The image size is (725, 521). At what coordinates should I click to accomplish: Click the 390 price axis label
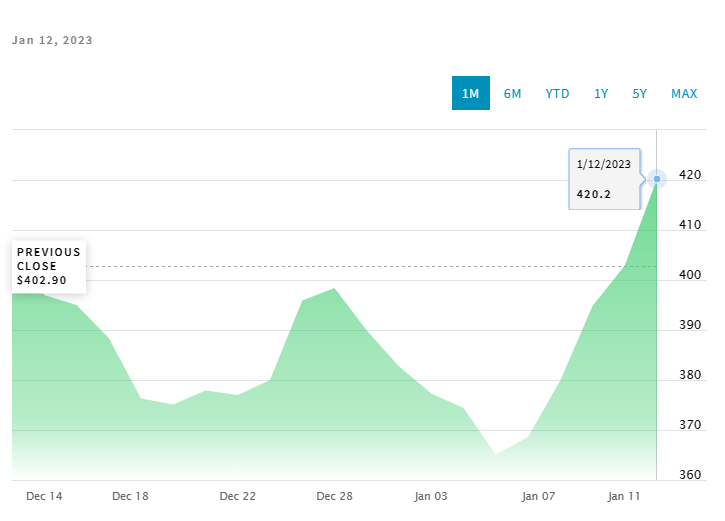pos(689,326)
